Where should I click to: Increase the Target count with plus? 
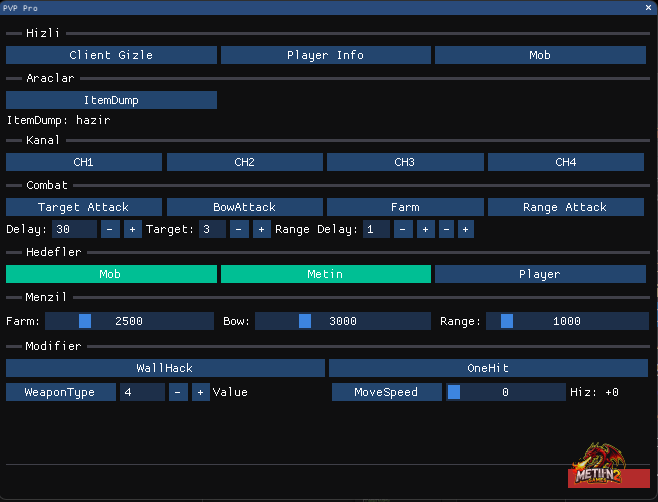(x=262, y=229)
